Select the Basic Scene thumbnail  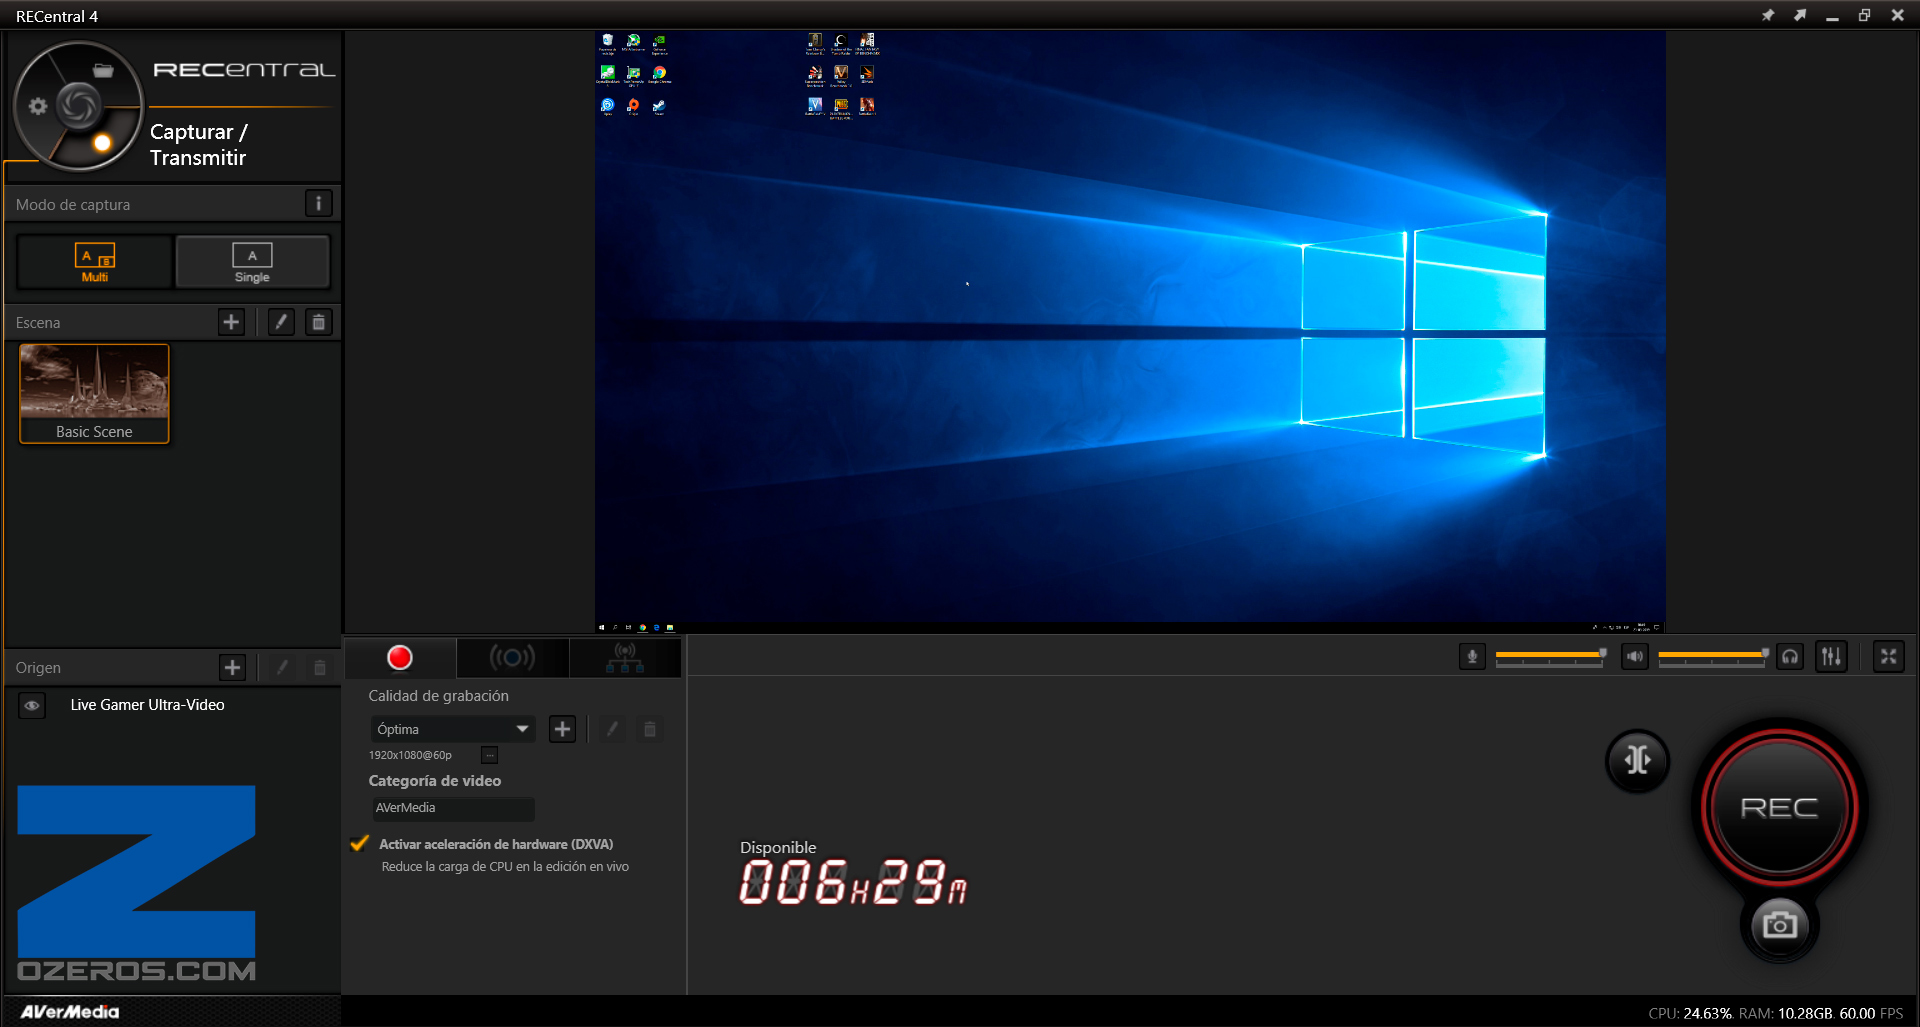[x=94, y=393]
